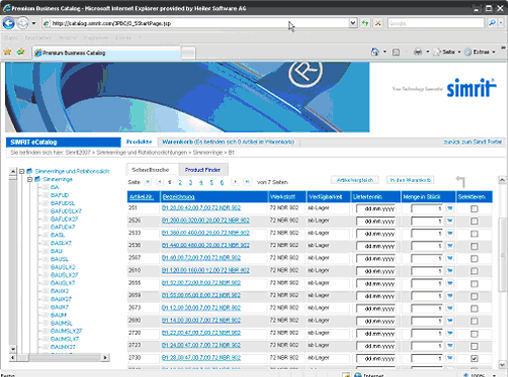Click the cart icon in row 2680
Image resolution: width=508 pixels, height=377 pixels.
click(450, 321)
